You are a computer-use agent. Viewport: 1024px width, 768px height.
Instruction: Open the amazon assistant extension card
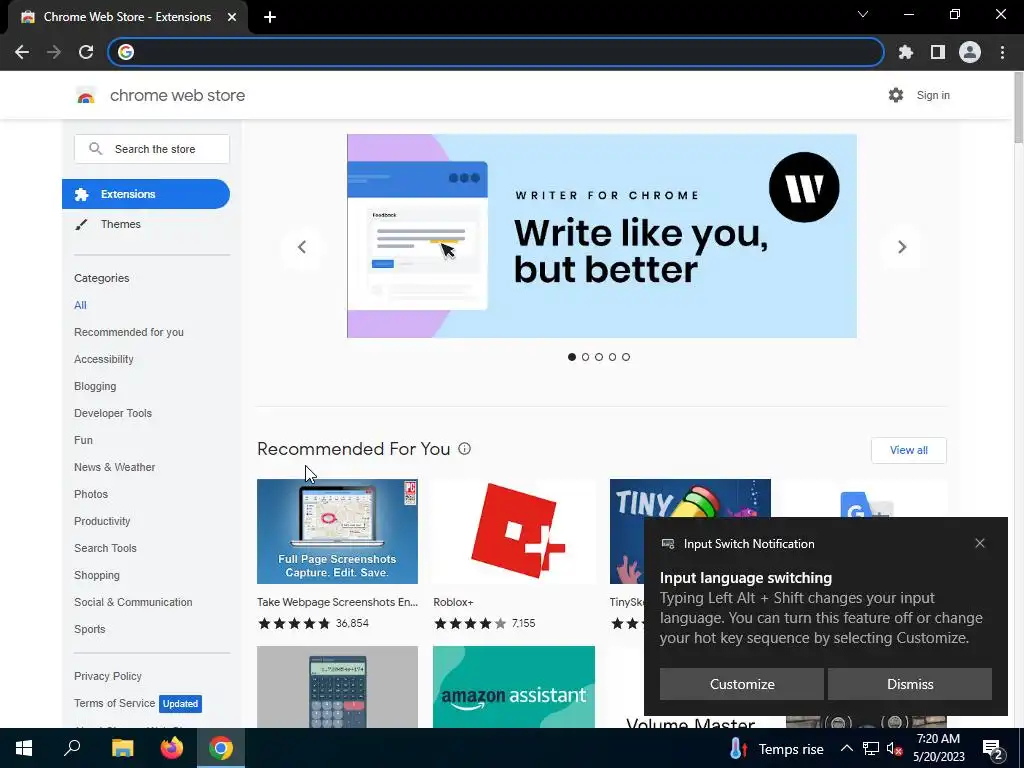click(x=514, y=686)
